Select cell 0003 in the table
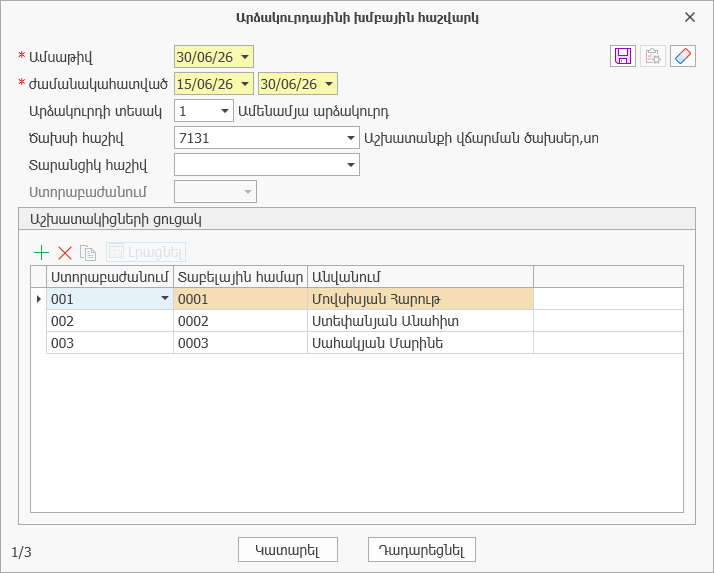714x573 pixels. click(240, 343)
